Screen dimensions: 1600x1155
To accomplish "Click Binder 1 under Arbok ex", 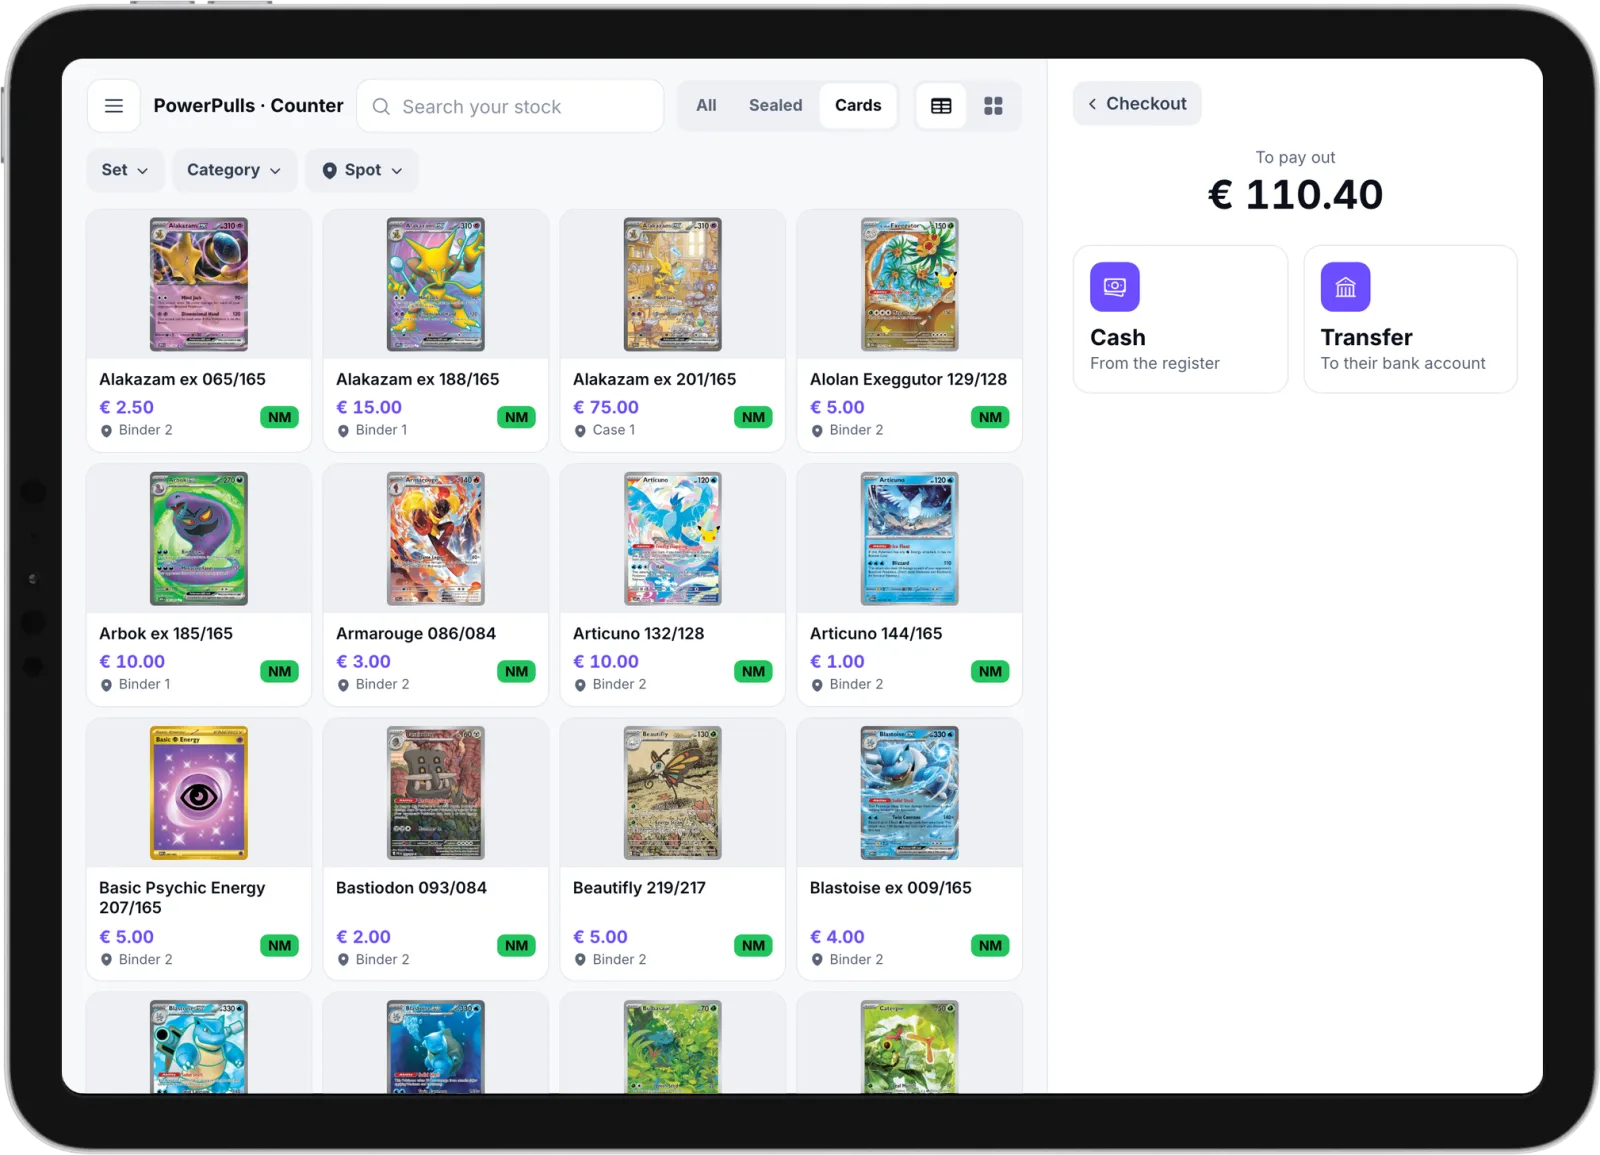I will tap(144, 685).
